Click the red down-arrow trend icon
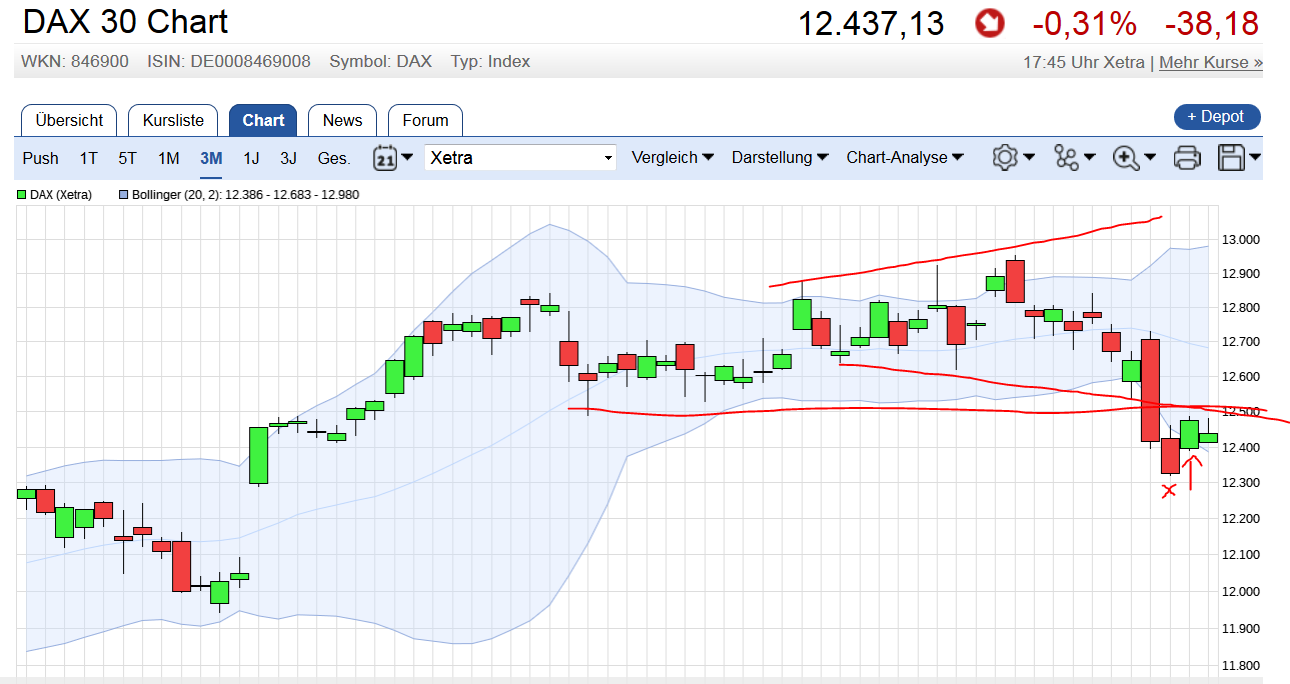 click(989, 24)
